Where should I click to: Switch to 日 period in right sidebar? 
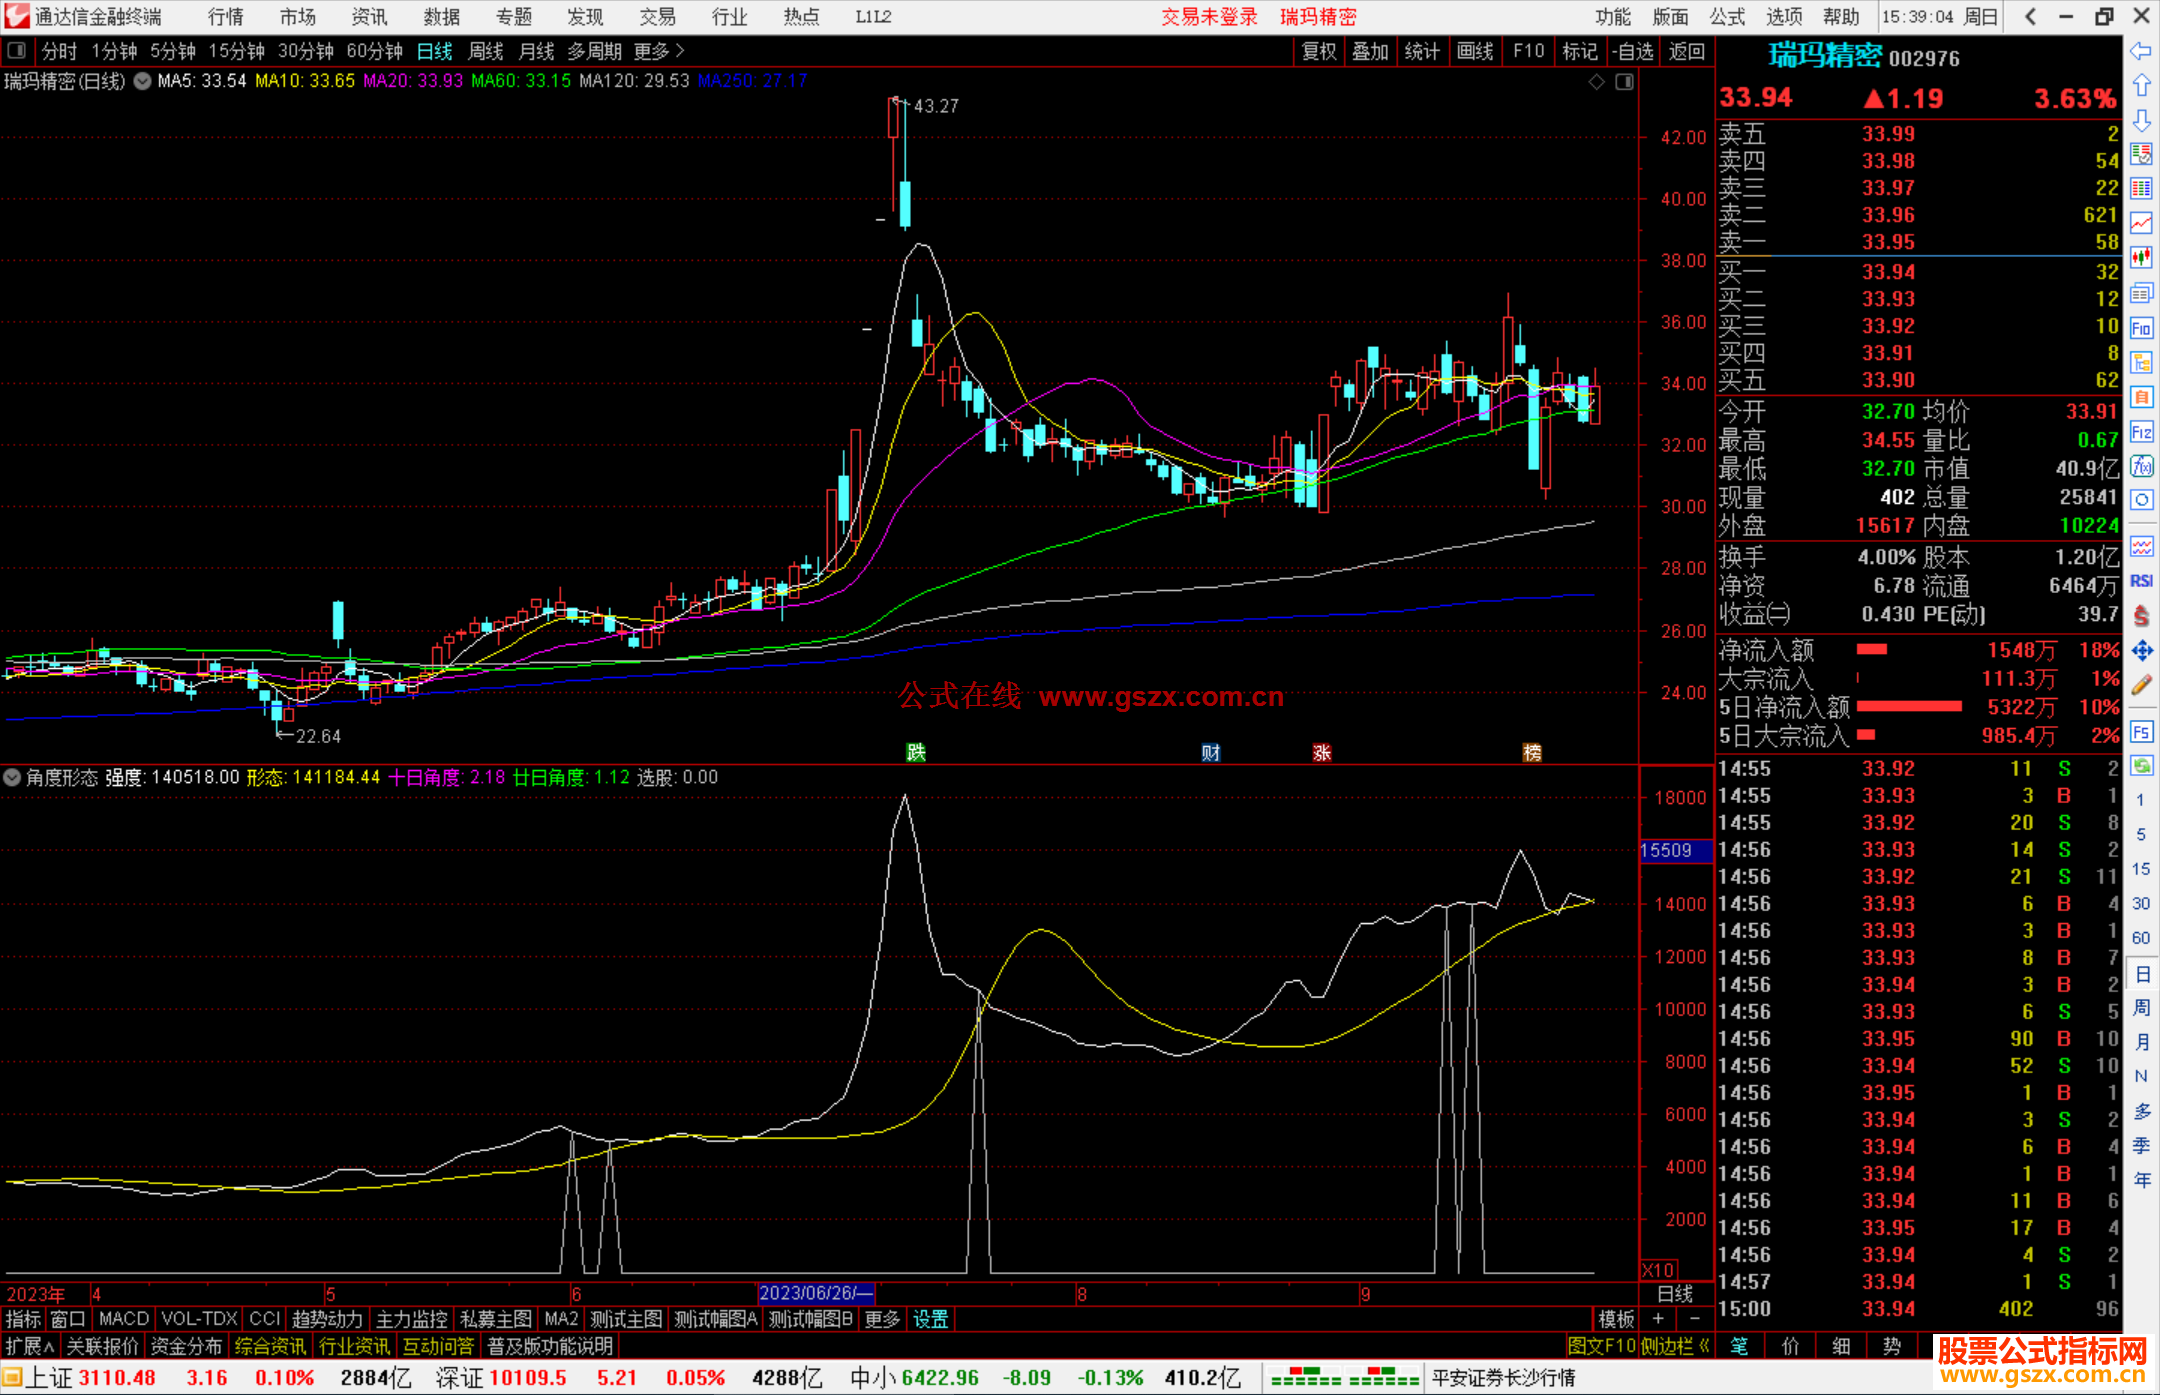[x=2141, y=974]
